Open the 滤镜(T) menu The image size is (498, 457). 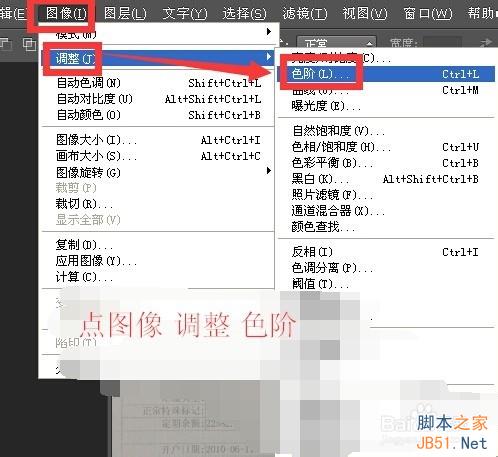pos(305,14)
